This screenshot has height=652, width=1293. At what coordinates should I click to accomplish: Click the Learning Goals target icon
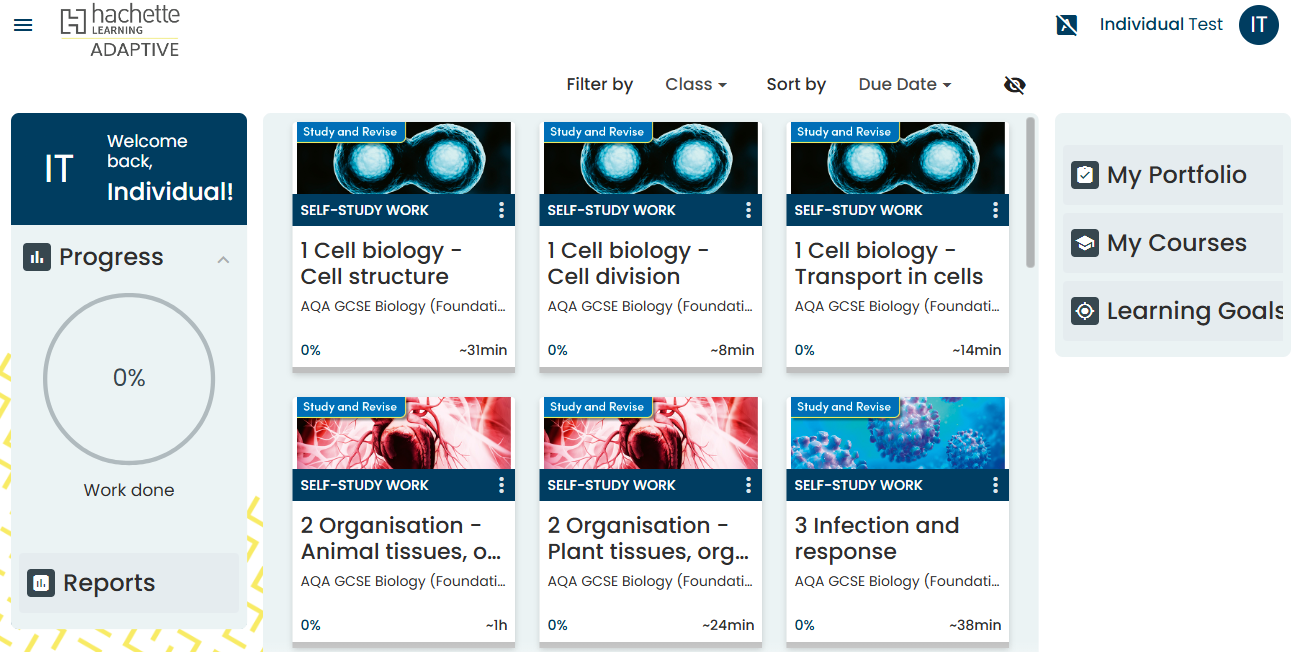tap(1084, 311)
